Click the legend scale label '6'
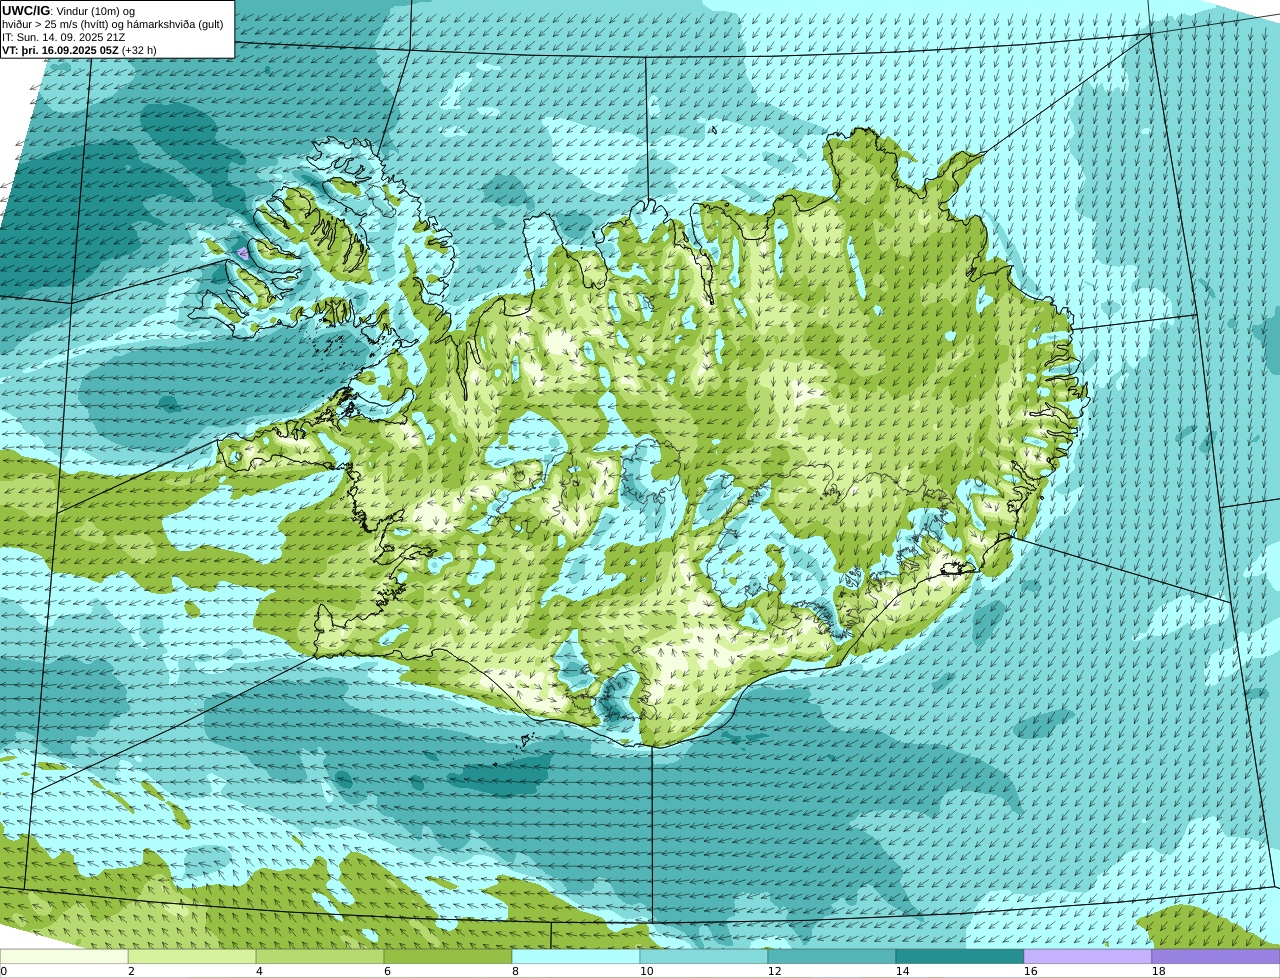Image resolution: width=1280 pixels, height=978 pixels. [387, 971]
